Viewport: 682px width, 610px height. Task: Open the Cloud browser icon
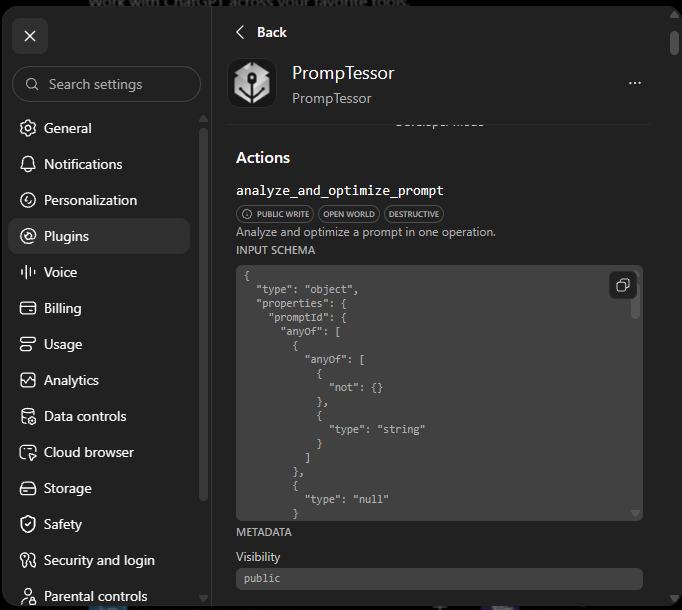(x=28, y=452)
